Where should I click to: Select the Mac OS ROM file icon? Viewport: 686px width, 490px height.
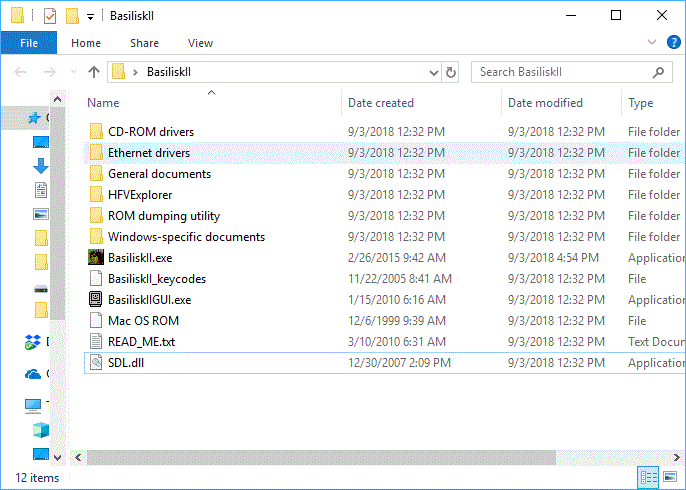[x=96, y=320]
